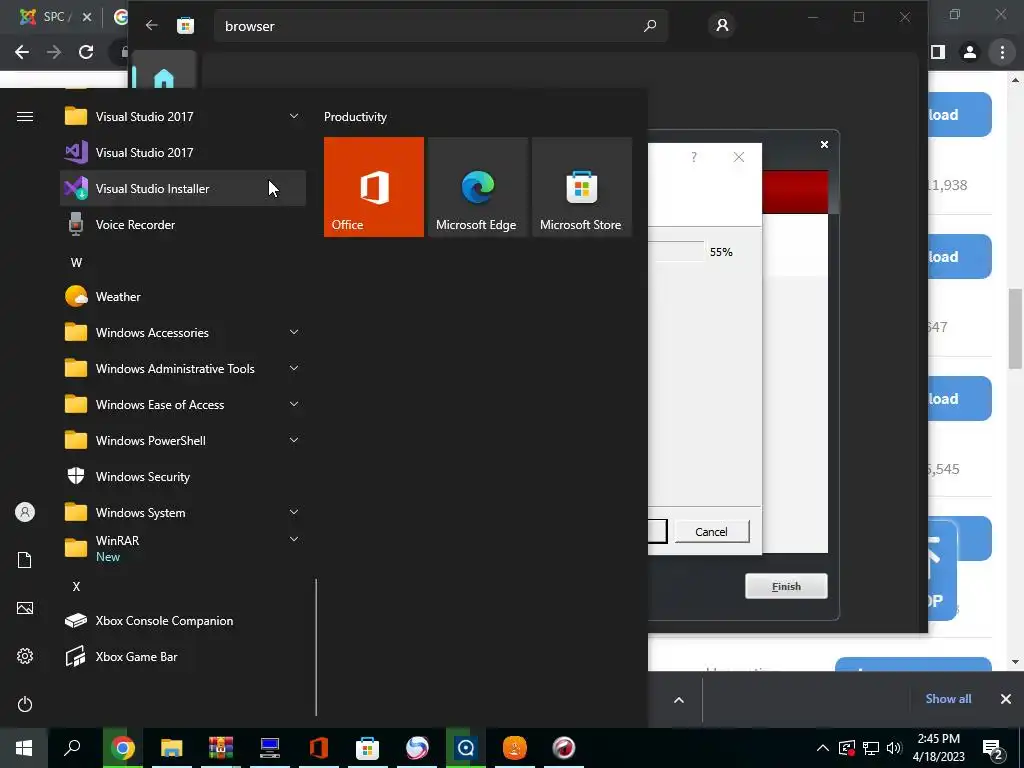Open Visual Studio 2017 app
This screenshot has width=1024, height=768.
point(183,152)
